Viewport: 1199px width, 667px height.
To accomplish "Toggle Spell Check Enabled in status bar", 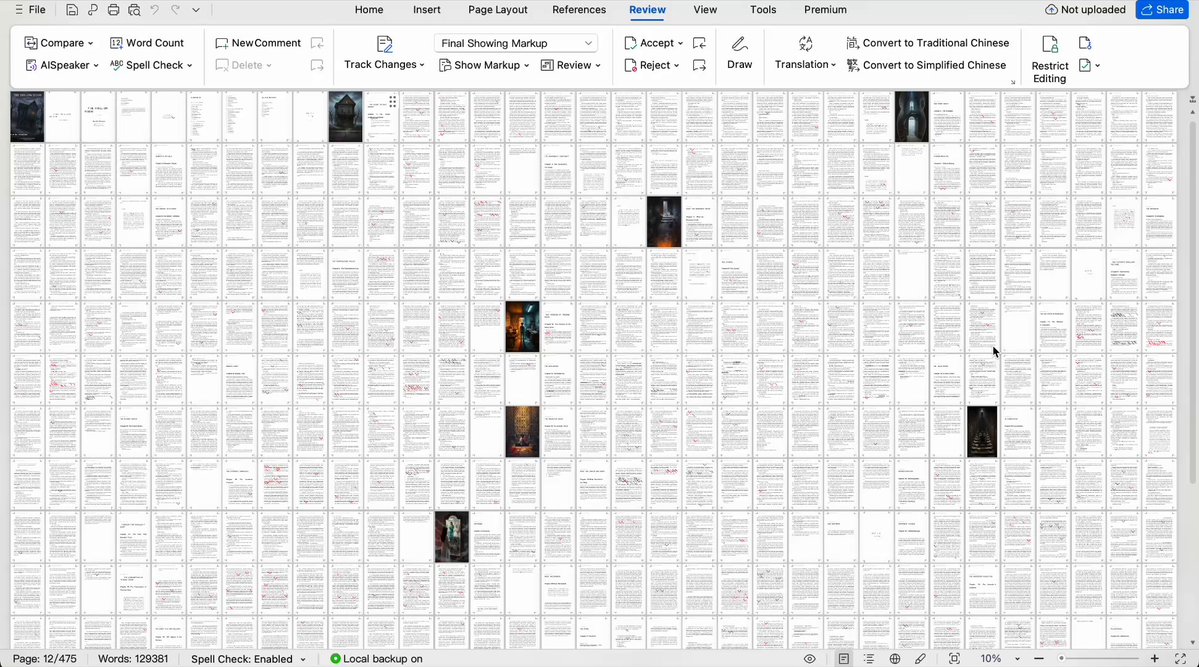I will [248, 659].
